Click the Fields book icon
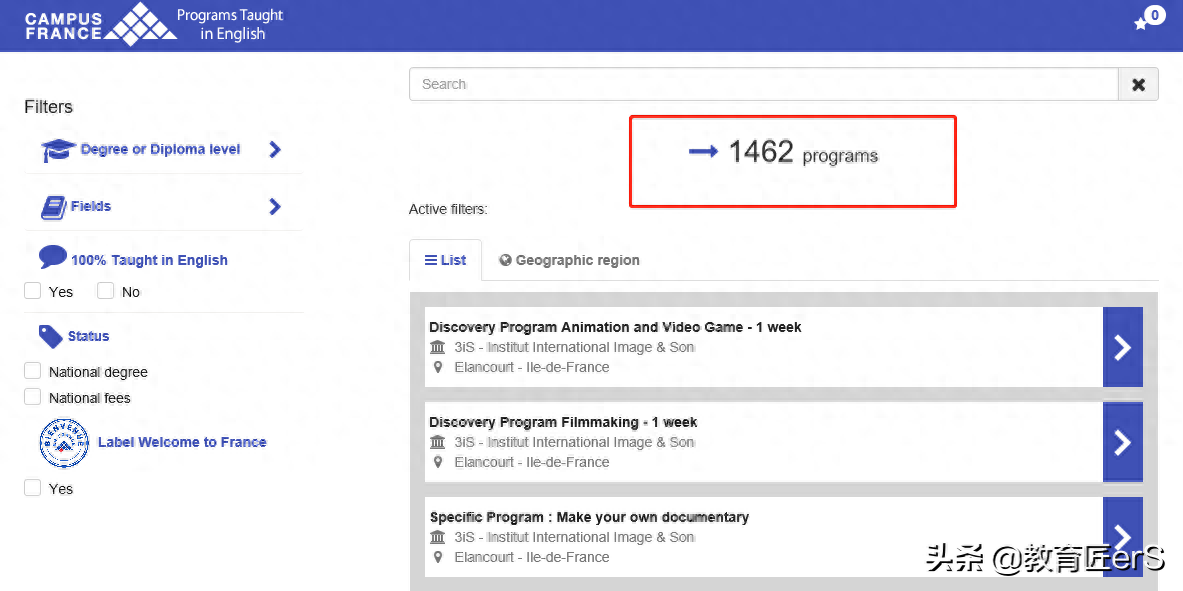 53,207
